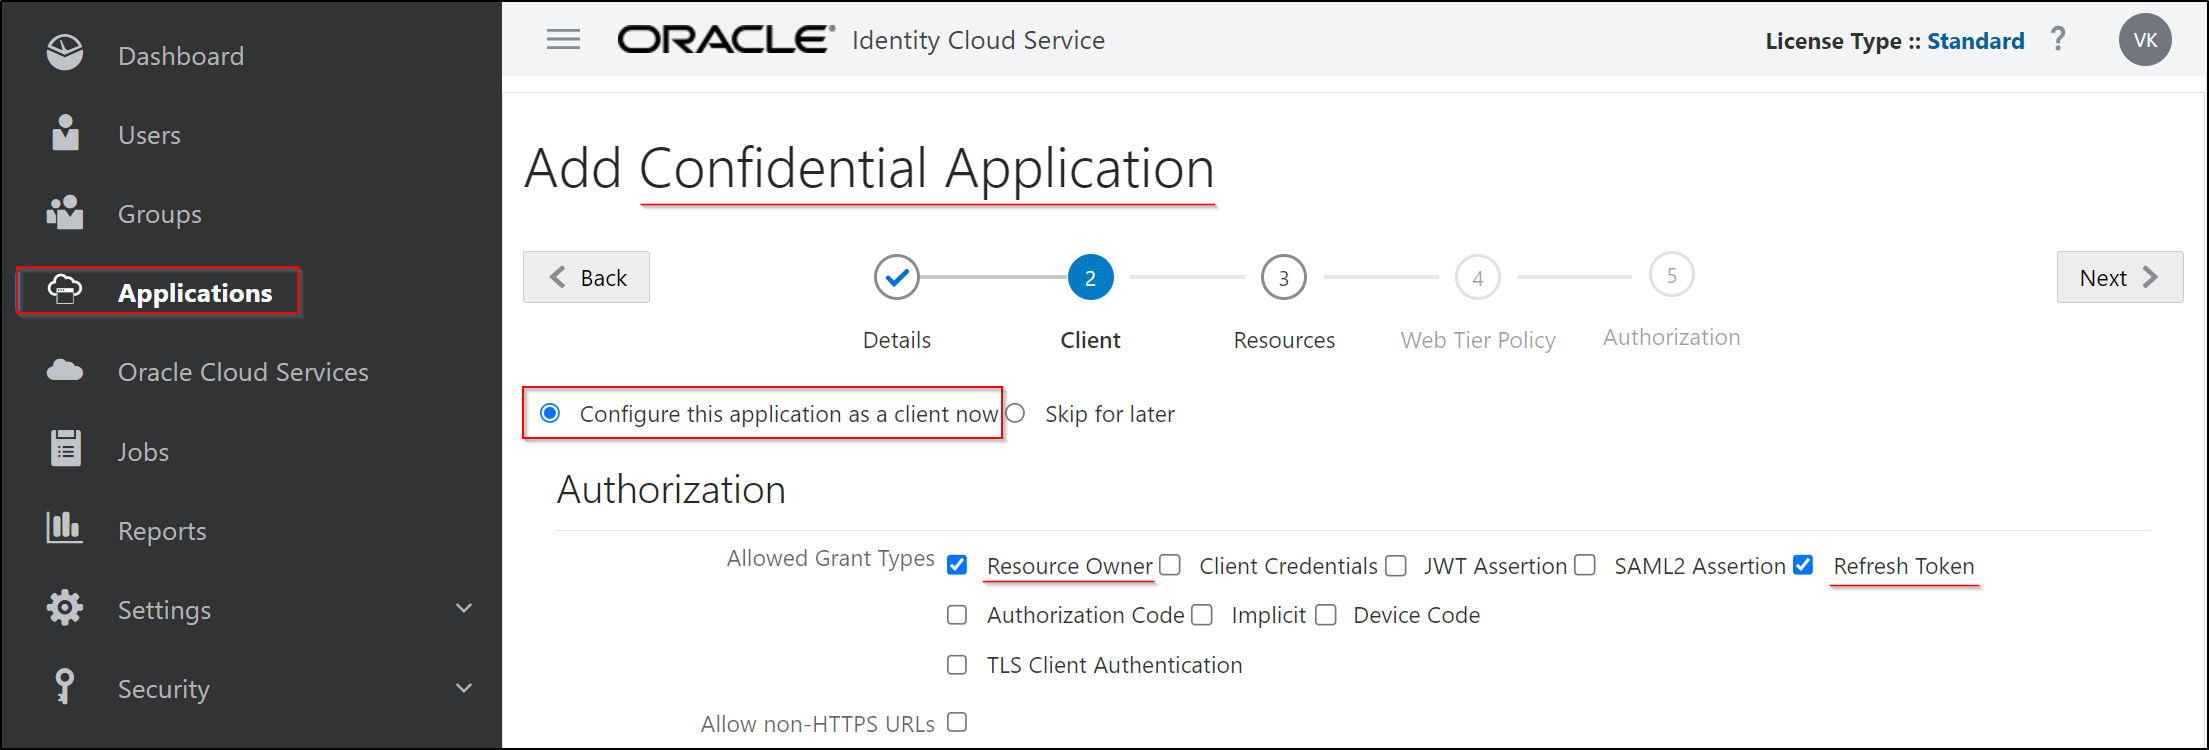2209x750 pixels.
Task: Click the Back button
Action: [x=587, y=277]
